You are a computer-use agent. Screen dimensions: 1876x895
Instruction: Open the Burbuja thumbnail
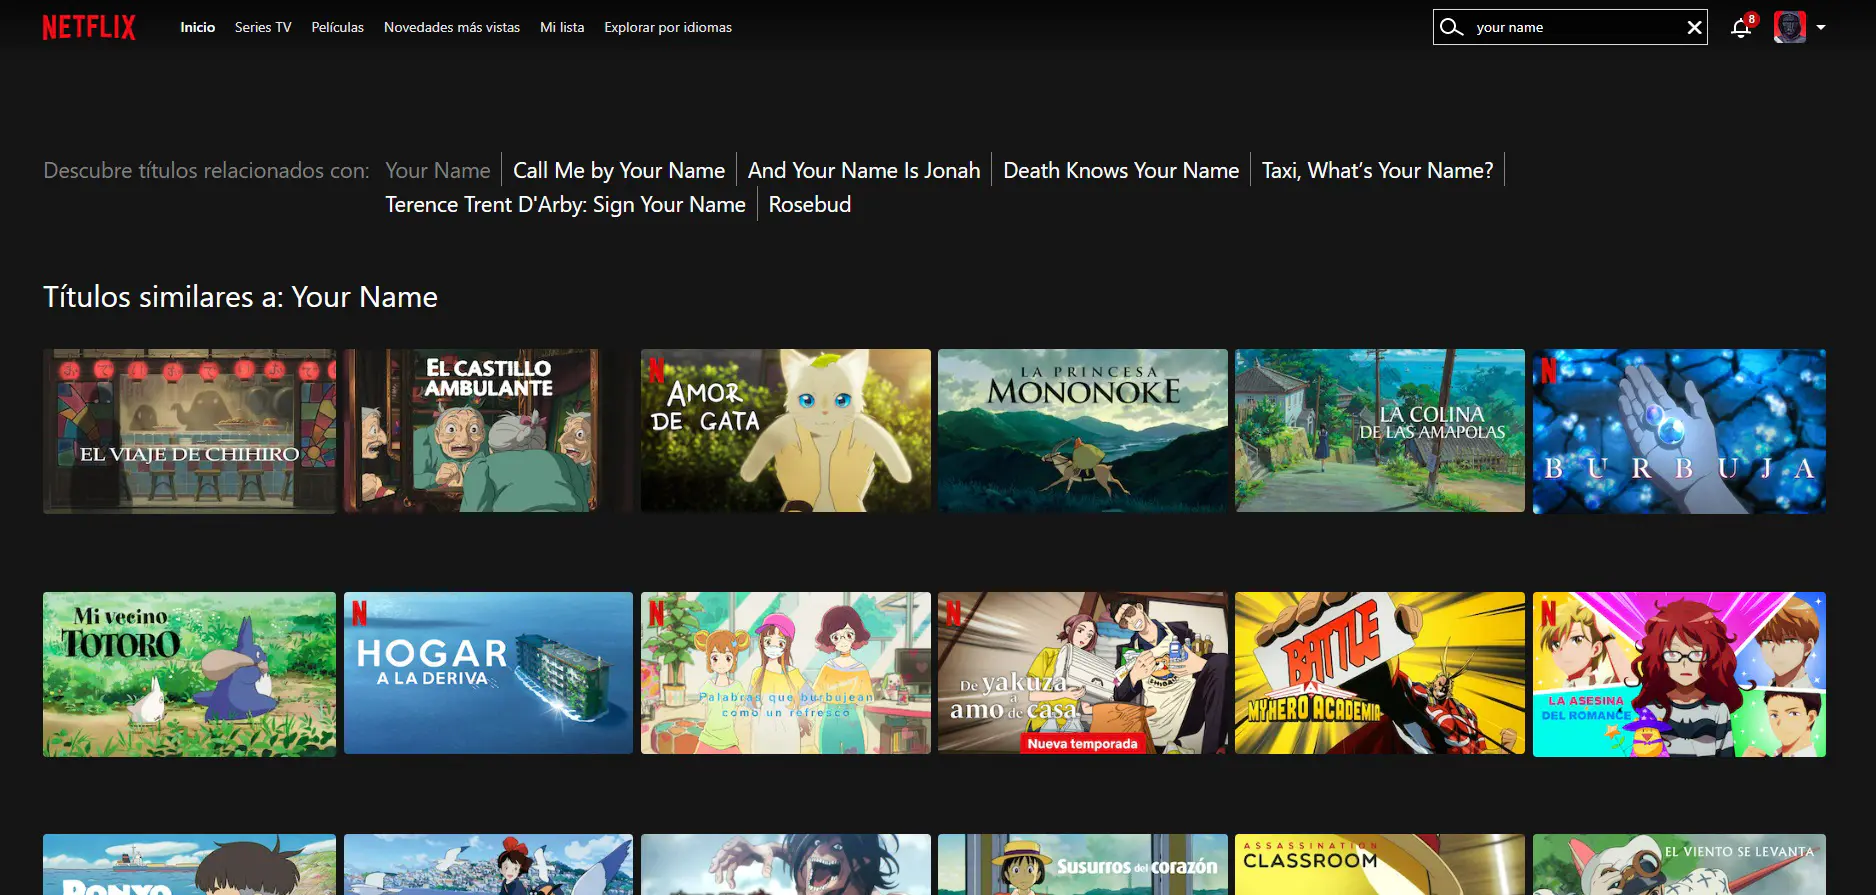pos(1679,431)
